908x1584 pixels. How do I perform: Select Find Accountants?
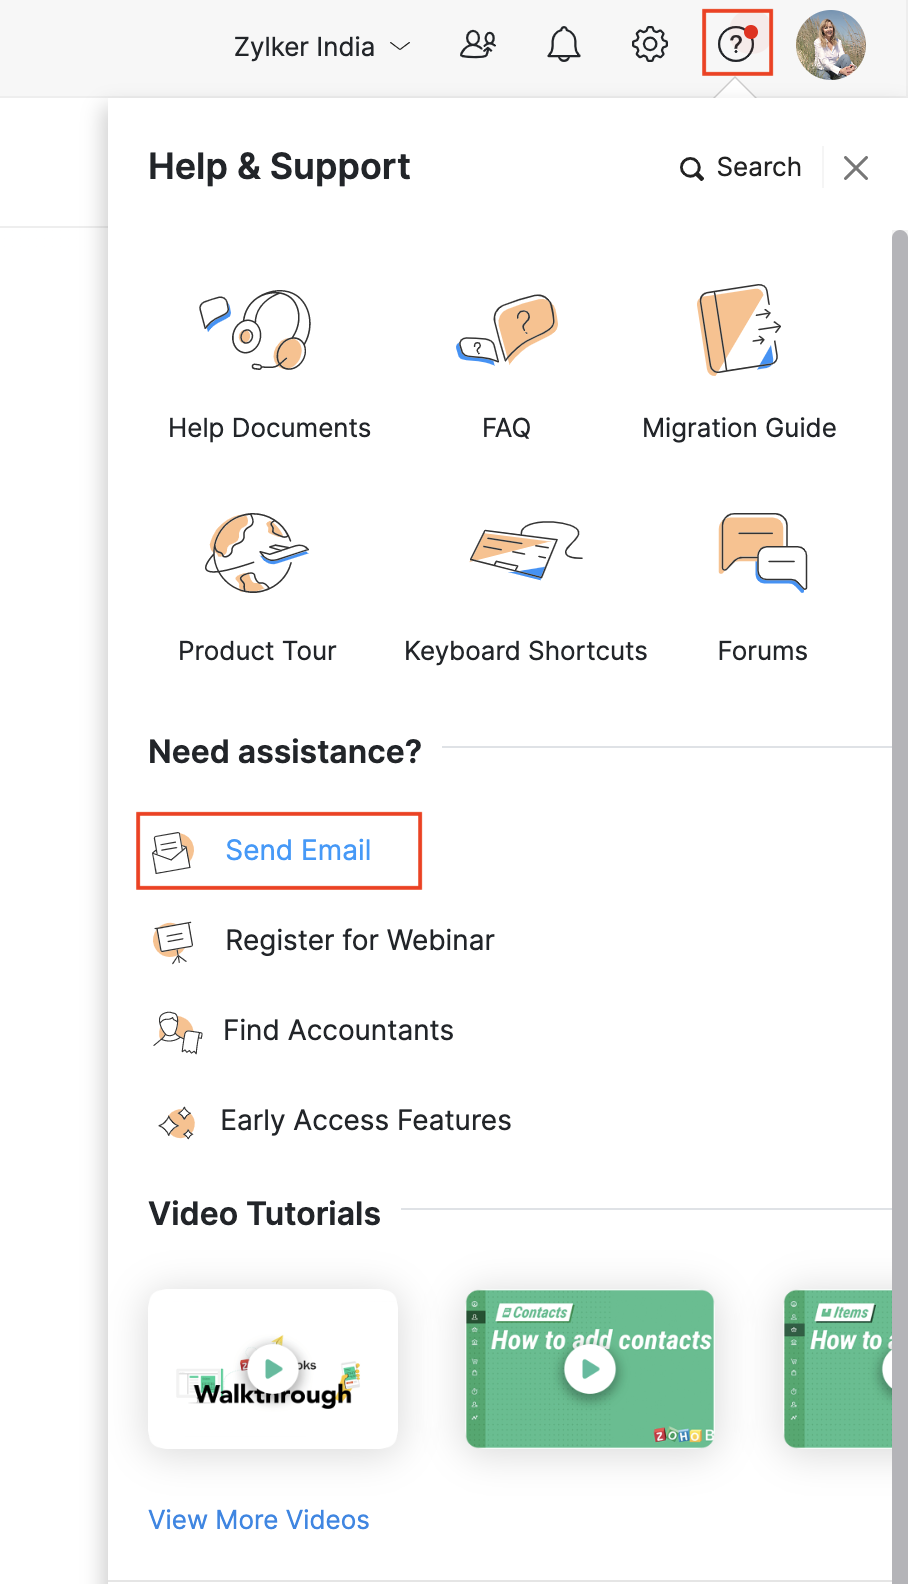[338, 1030]
